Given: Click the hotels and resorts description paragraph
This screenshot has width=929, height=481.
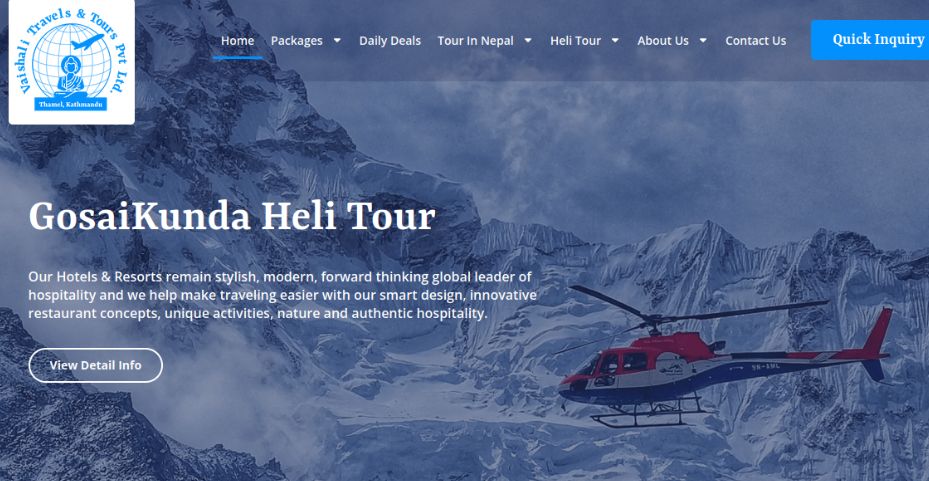Looking at the screenshot, I should tap(283, 295).
